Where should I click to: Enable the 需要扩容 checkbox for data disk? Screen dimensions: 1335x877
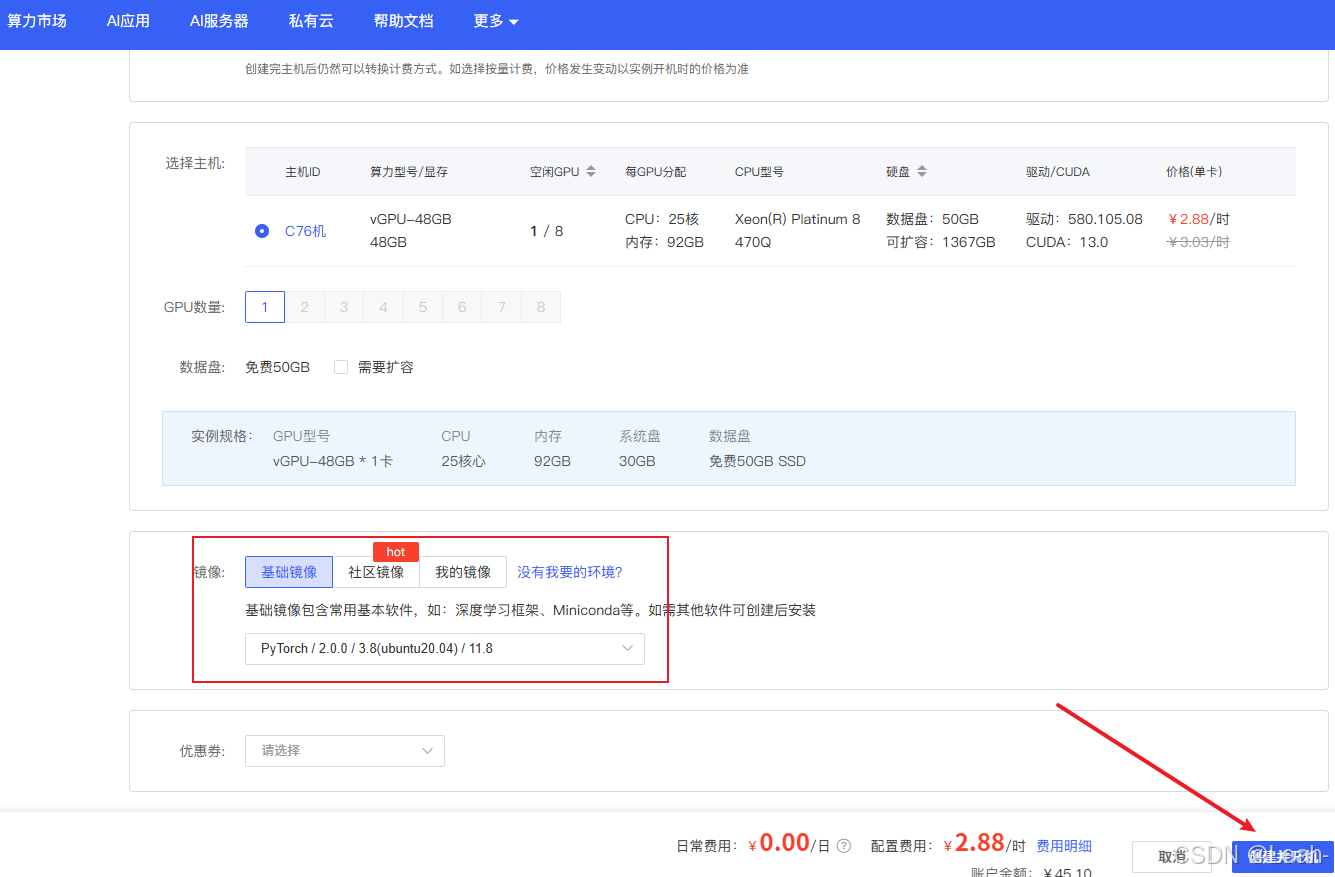coord(341,366)
